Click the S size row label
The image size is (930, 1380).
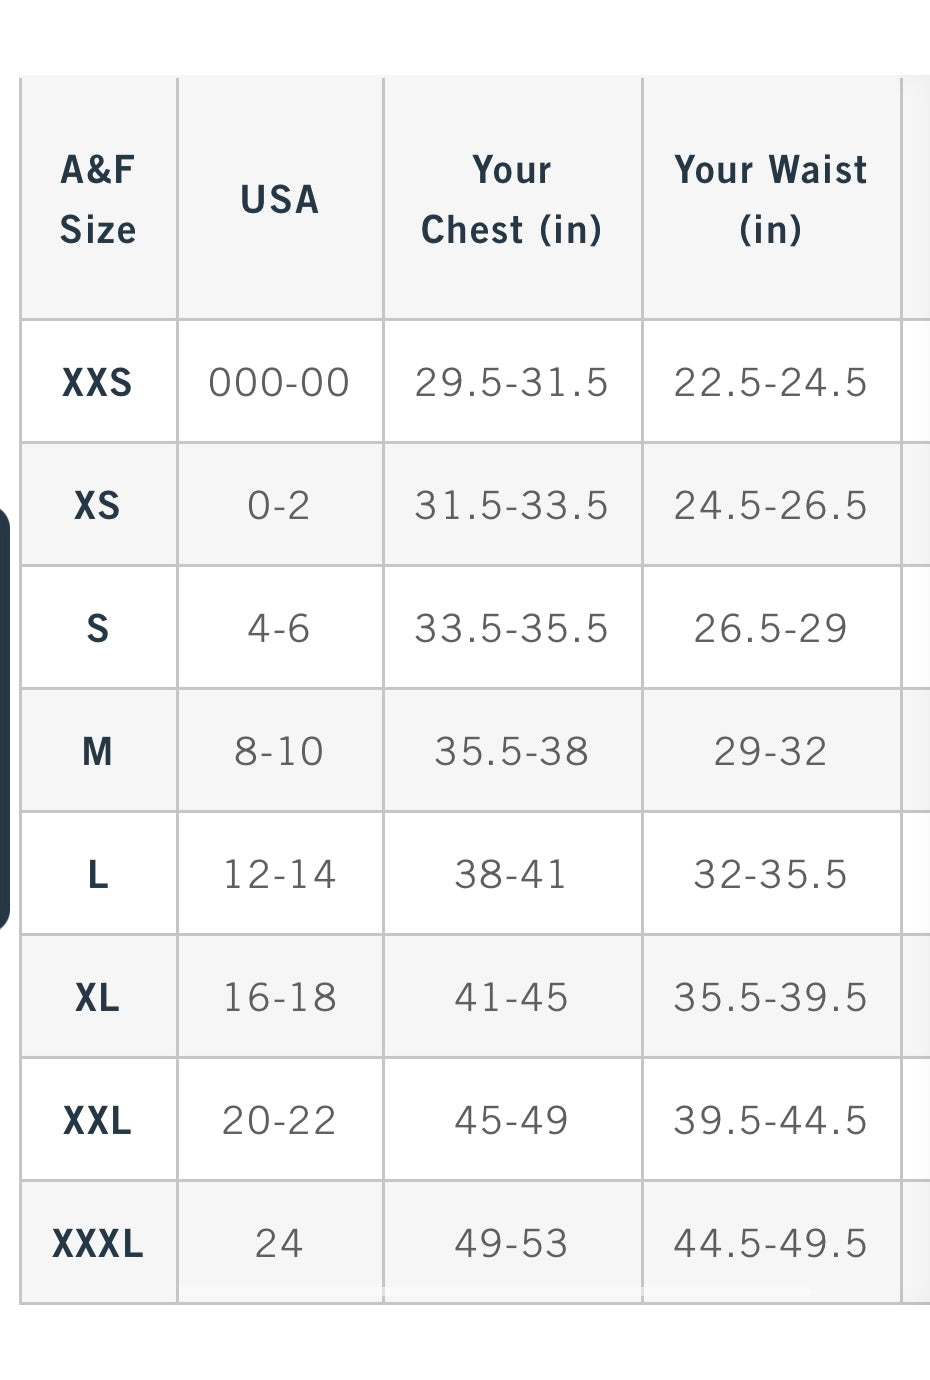(97, 628)
